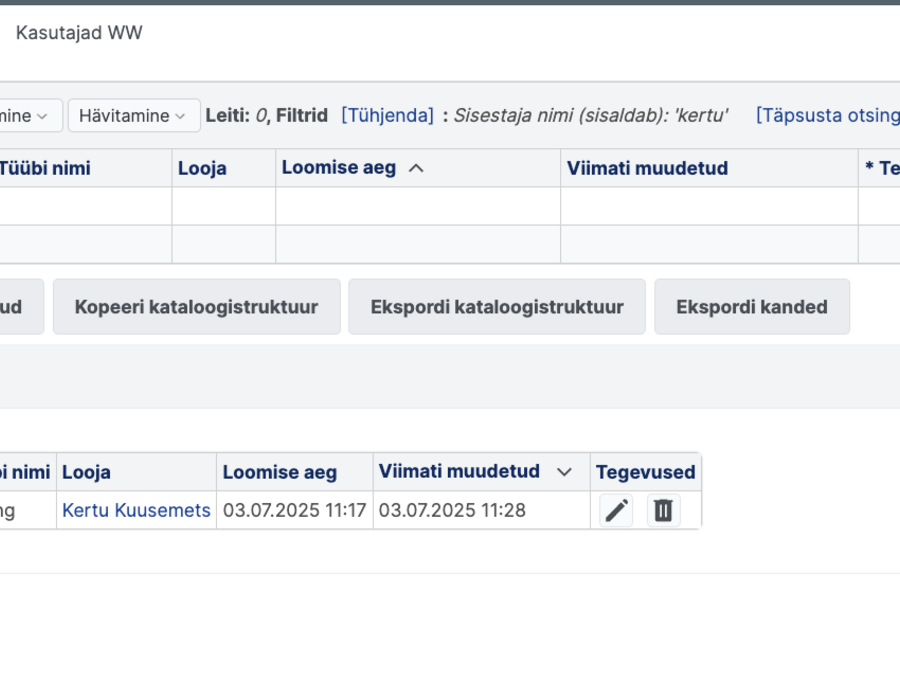900x700 pixels.
Task: Open the partially visible 'mine' dropdown
Action: click(x=30, y=115)
